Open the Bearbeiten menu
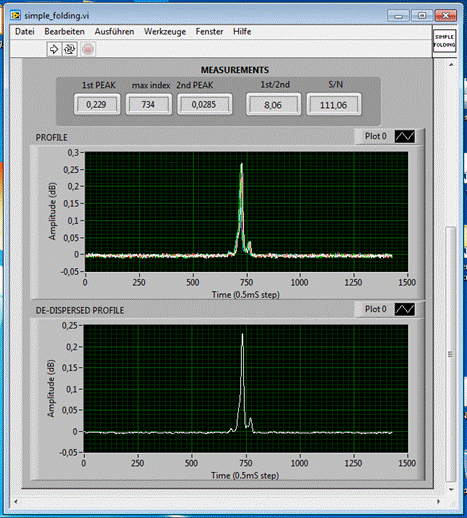The height and width of the screenshot is (518, 467). [x=64, y=32]
